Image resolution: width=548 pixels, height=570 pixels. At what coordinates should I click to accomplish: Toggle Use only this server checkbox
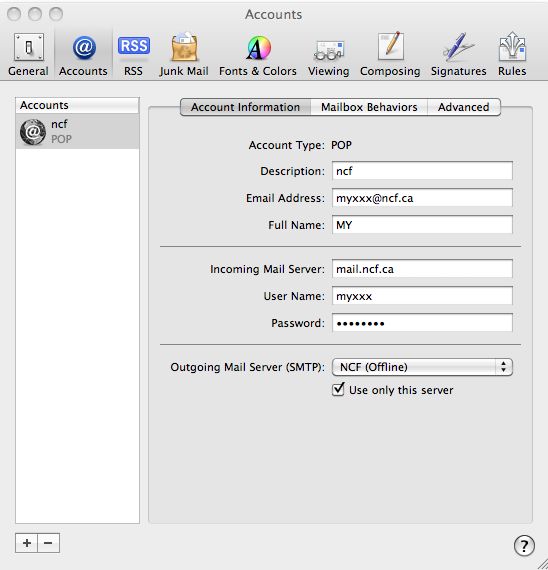pyautogui.click(x=338, y=390)
